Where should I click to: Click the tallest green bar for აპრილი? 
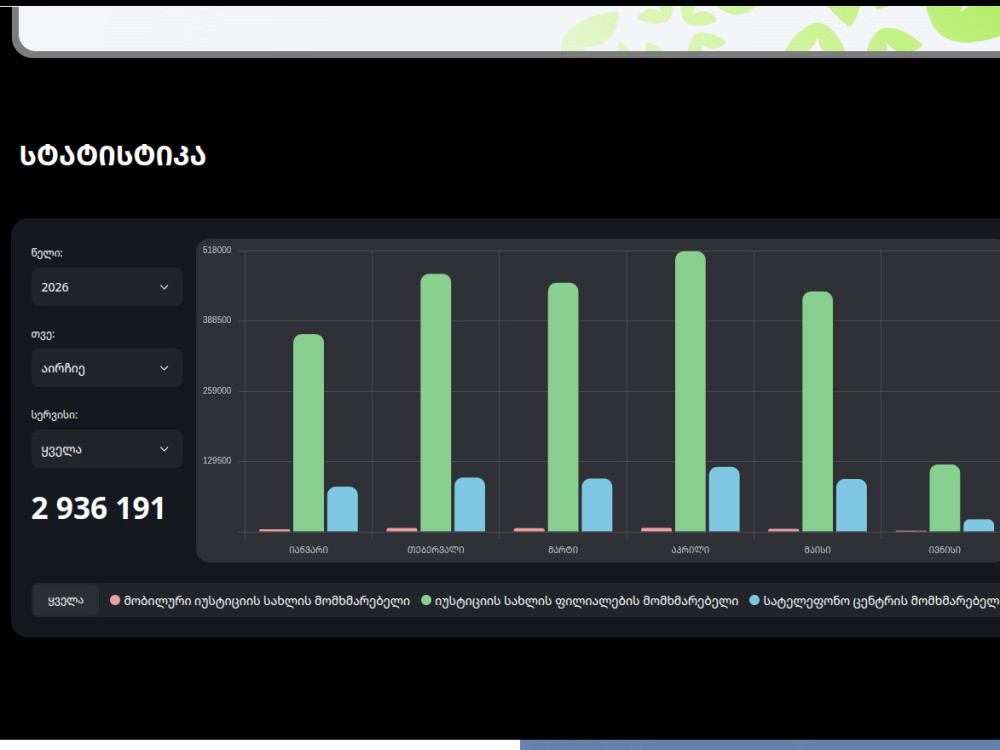tap(690, 391)
